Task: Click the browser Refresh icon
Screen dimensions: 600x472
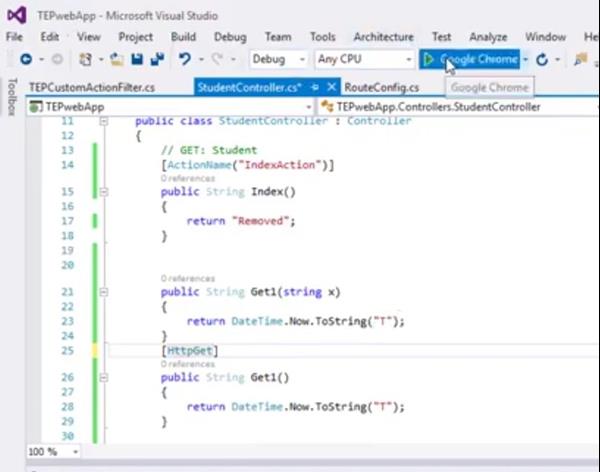Action: pyautogui.click(x=542, y=60)
